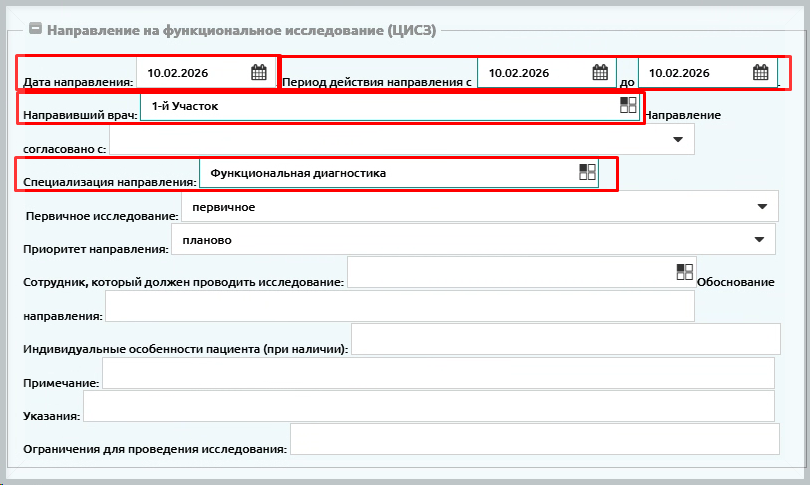The height and width of the screenshot is (485, 810).
Task: Click Индивидуальные особенности пациента field
Action: [565, 339]
